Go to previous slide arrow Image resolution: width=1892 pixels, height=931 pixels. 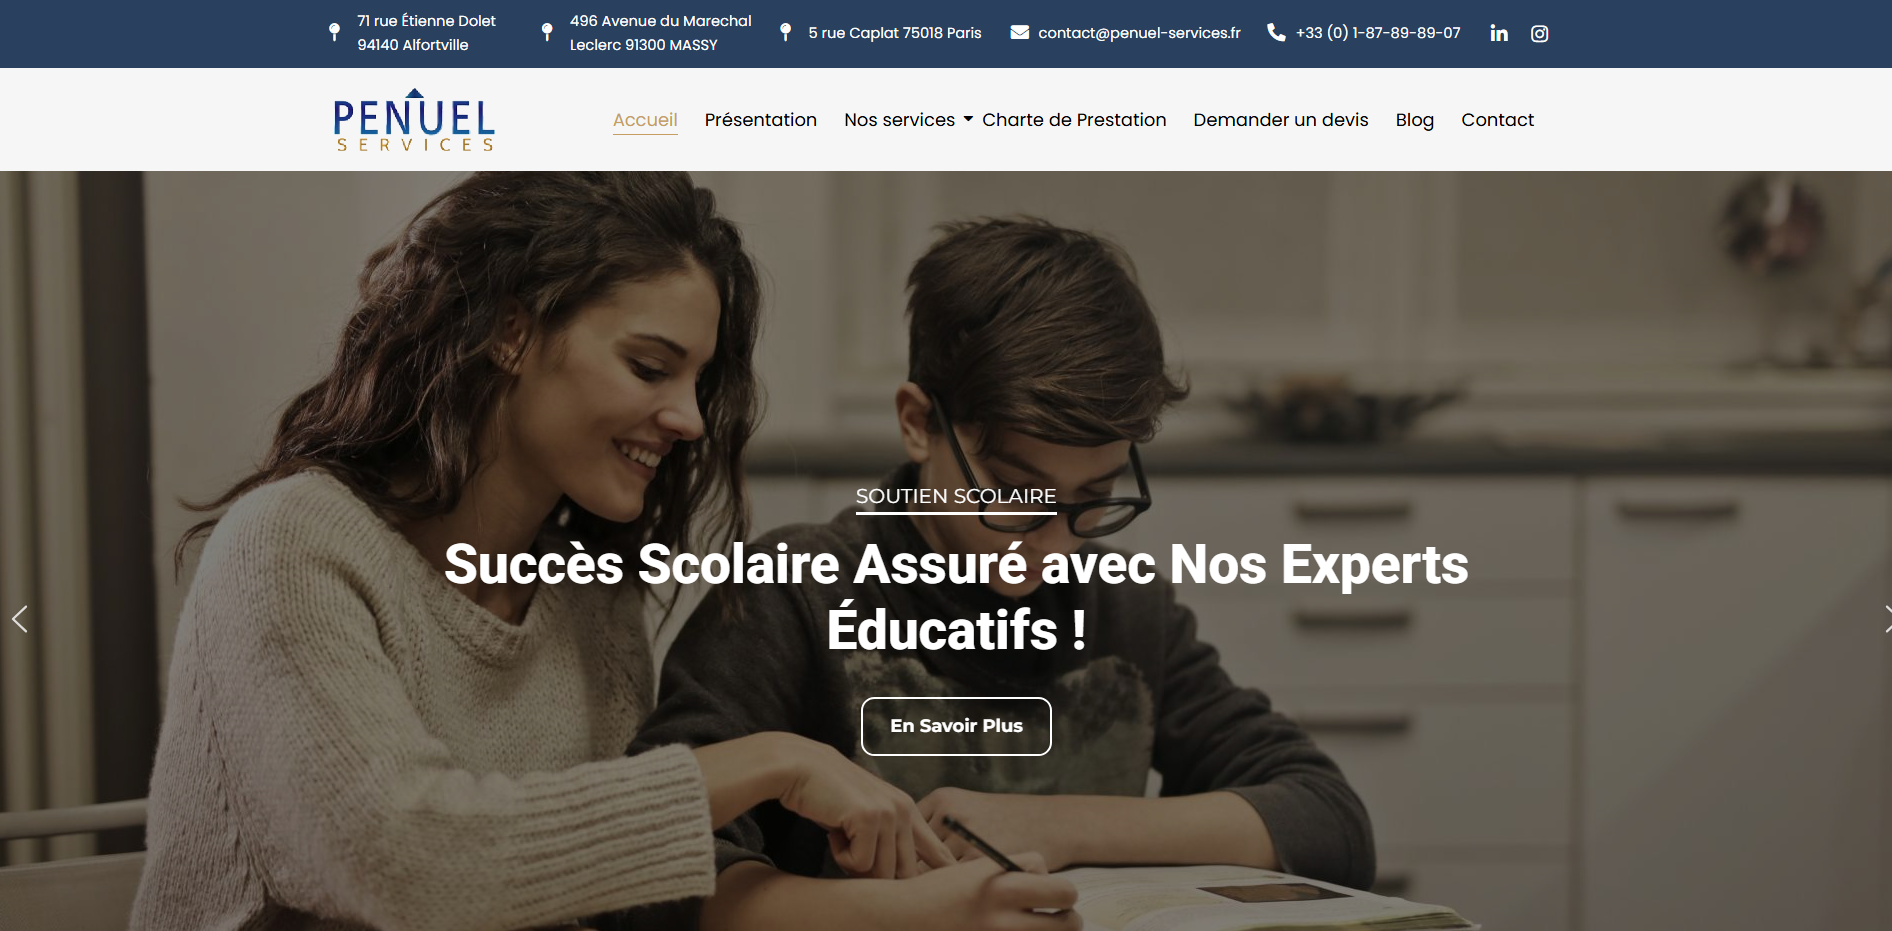(19, 619)
